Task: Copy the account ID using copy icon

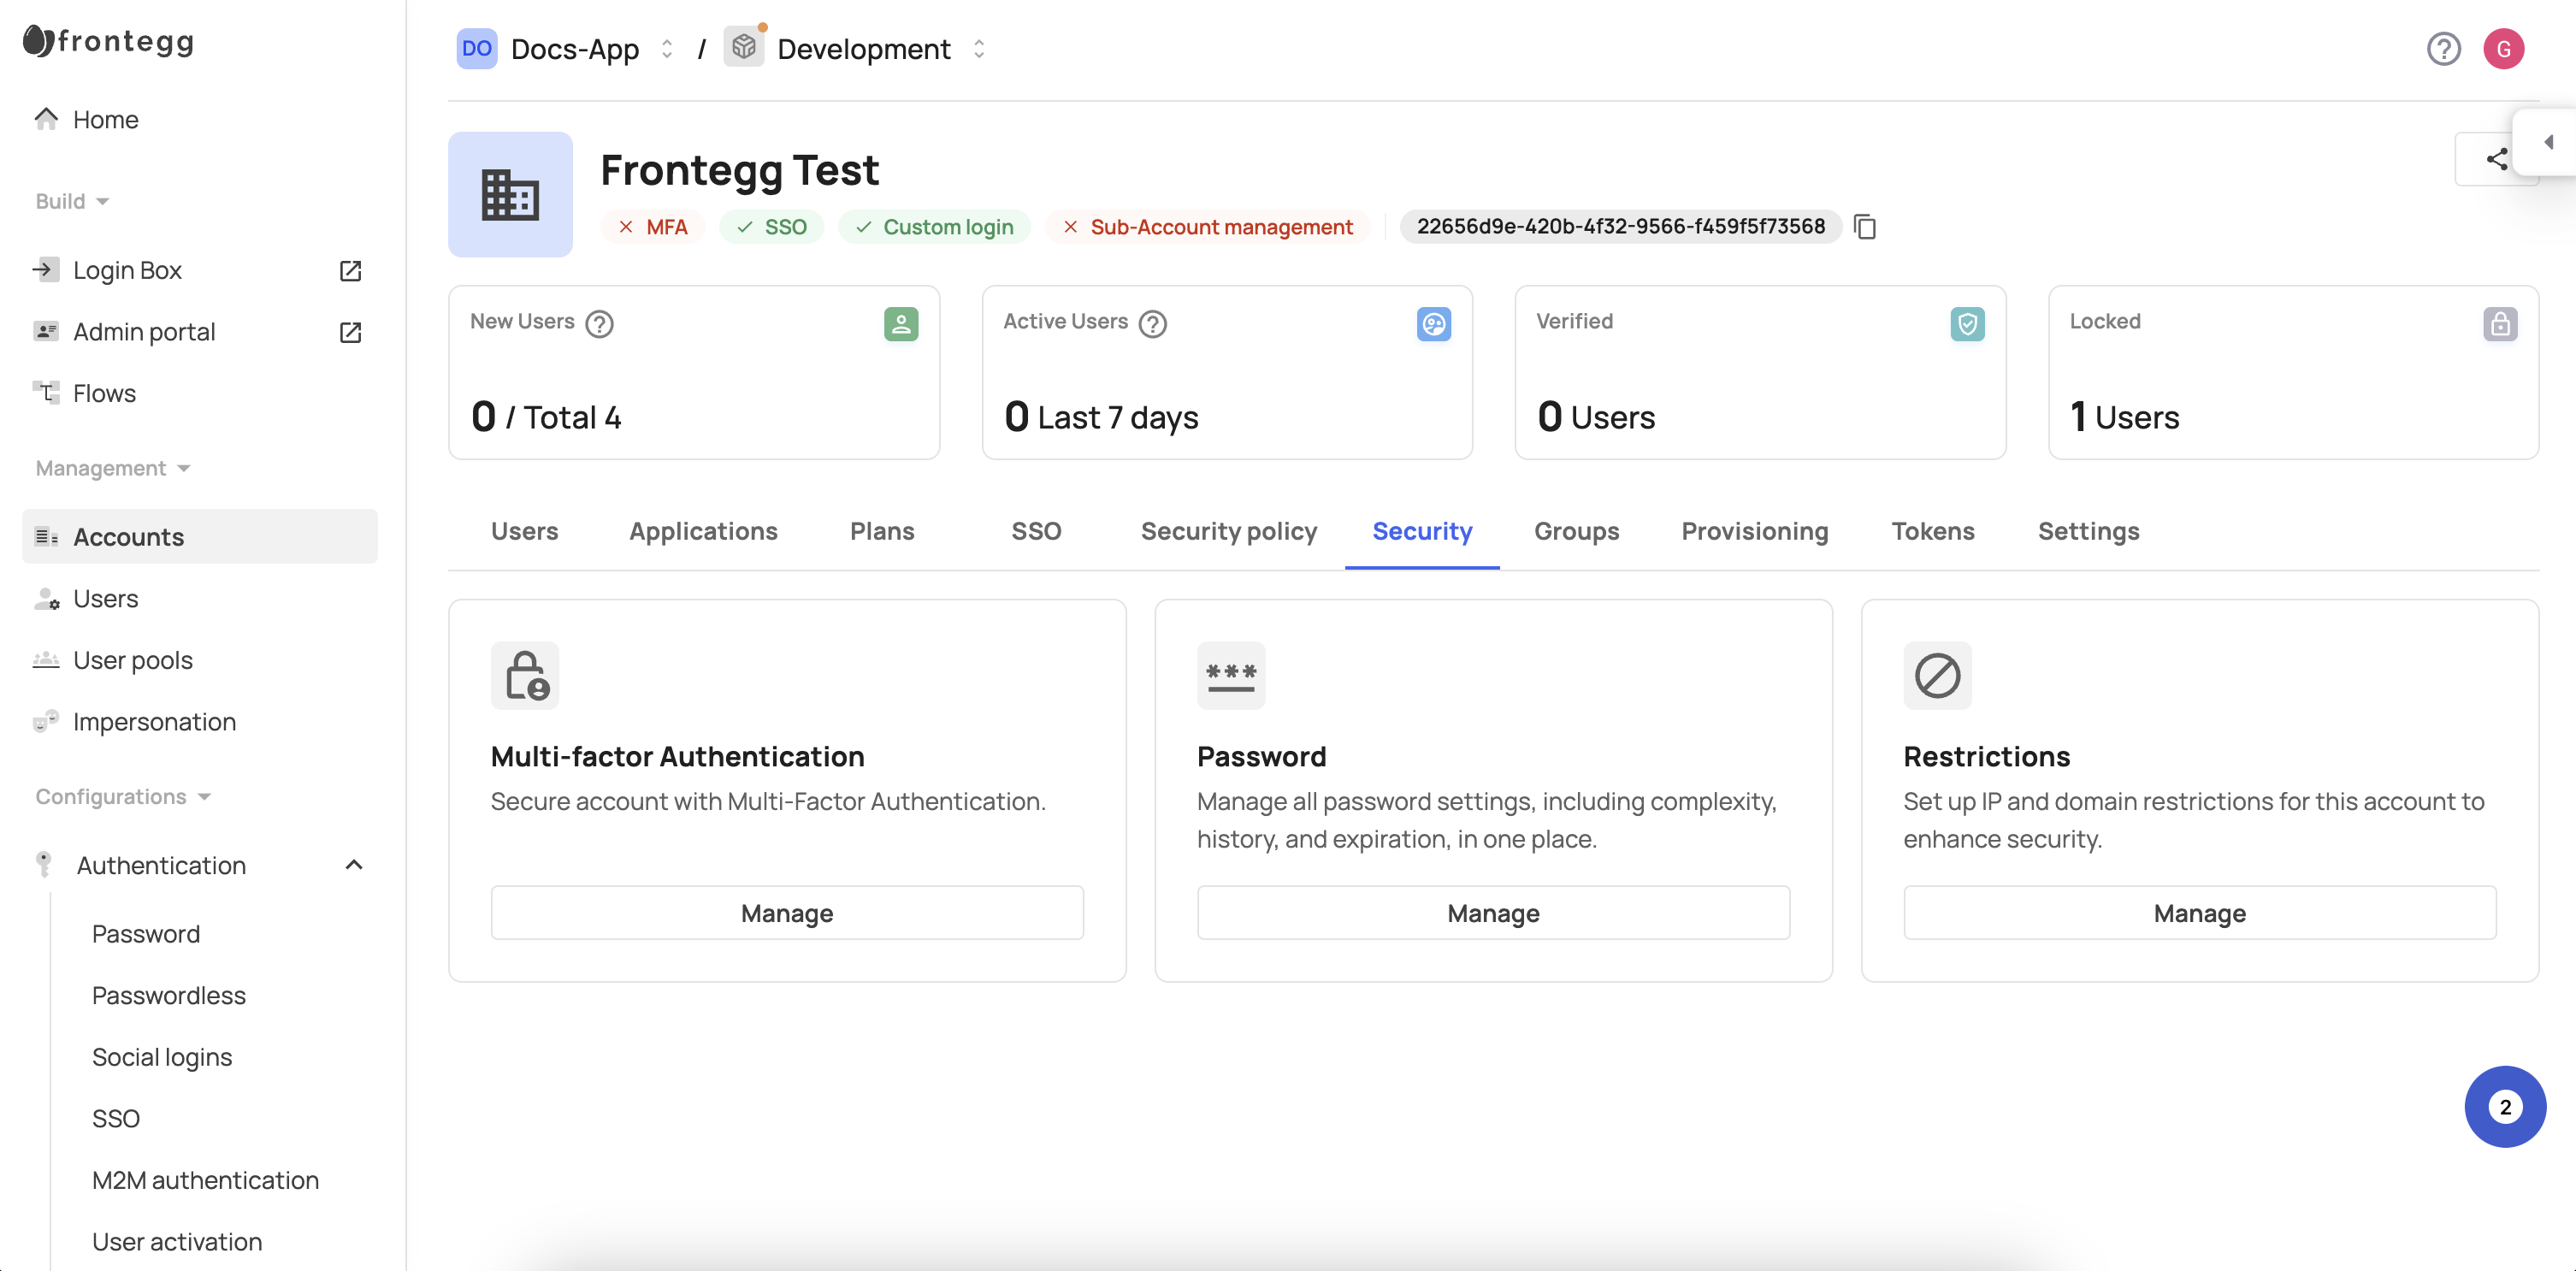Action: 1866,227
